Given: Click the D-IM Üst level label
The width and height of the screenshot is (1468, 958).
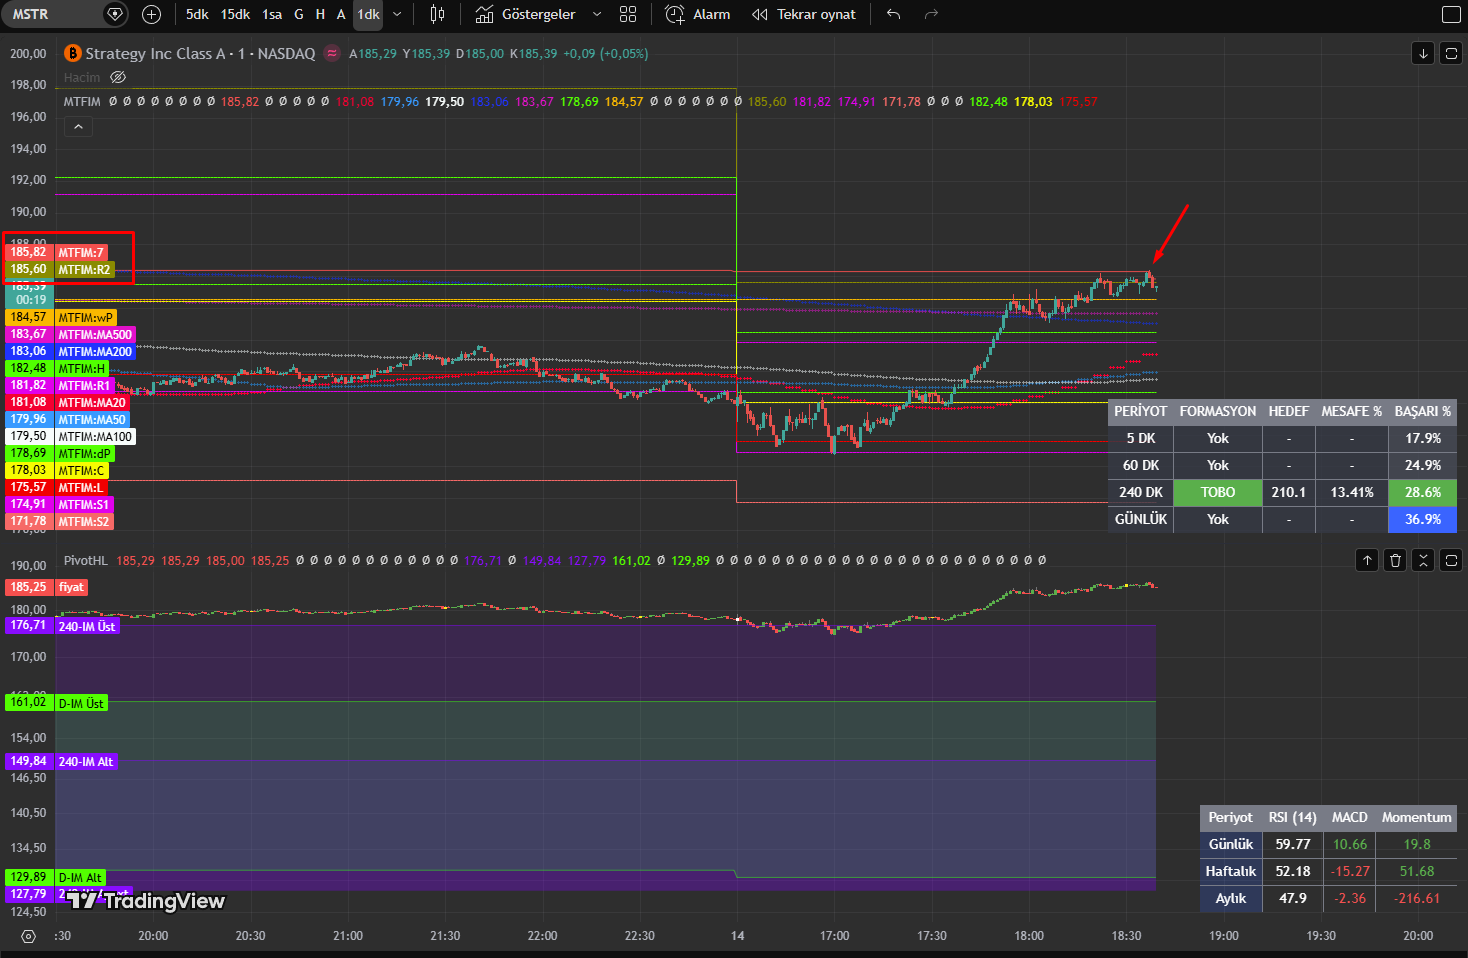Looking at the screenshot, I should pos(81,704).
